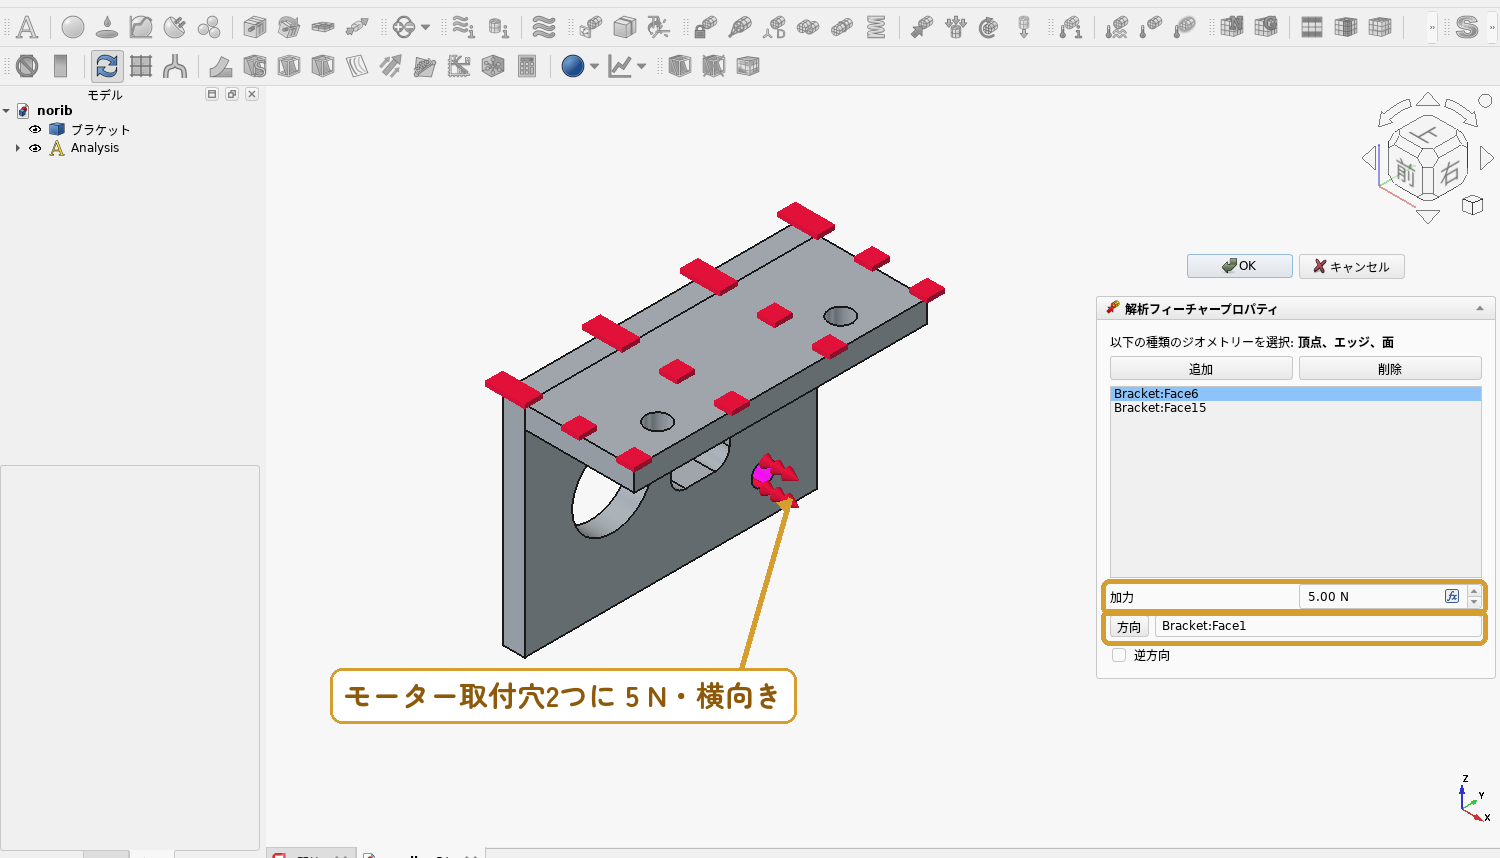Click the blue sphere toolbar icon
The image size is (1500, 858).
[x=573, y=66]
